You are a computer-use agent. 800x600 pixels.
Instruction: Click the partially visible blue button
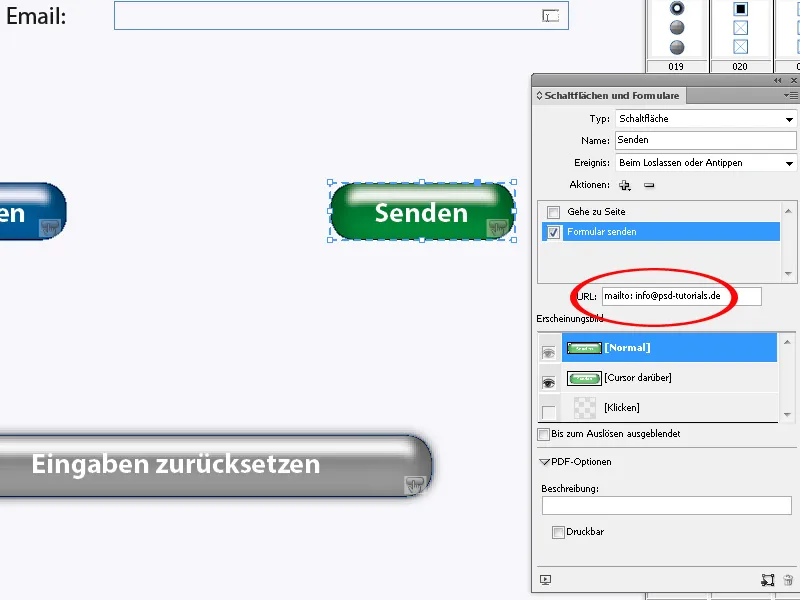click(33, 211)
